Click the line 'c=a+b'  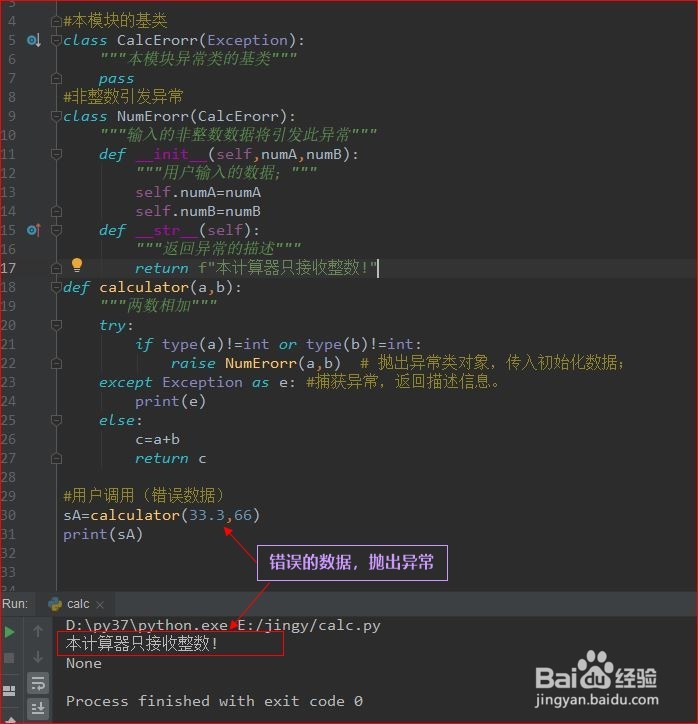click(x=157, y=440)
